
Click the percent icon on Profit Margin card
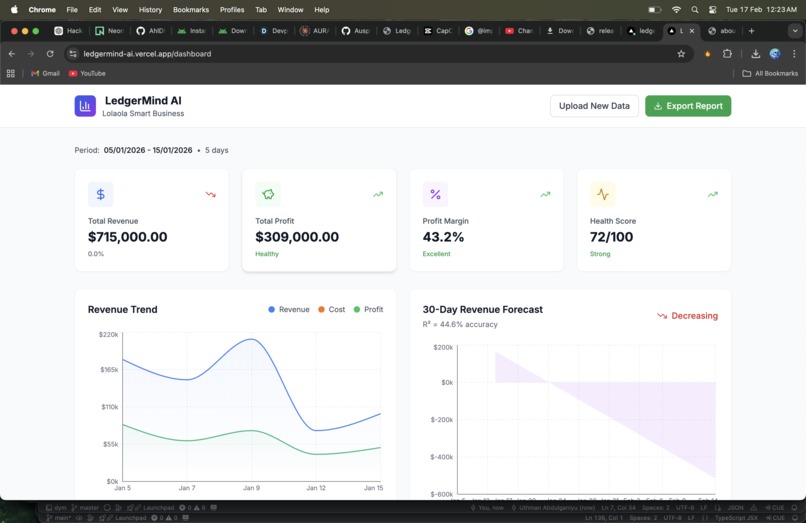click(435, 194)
